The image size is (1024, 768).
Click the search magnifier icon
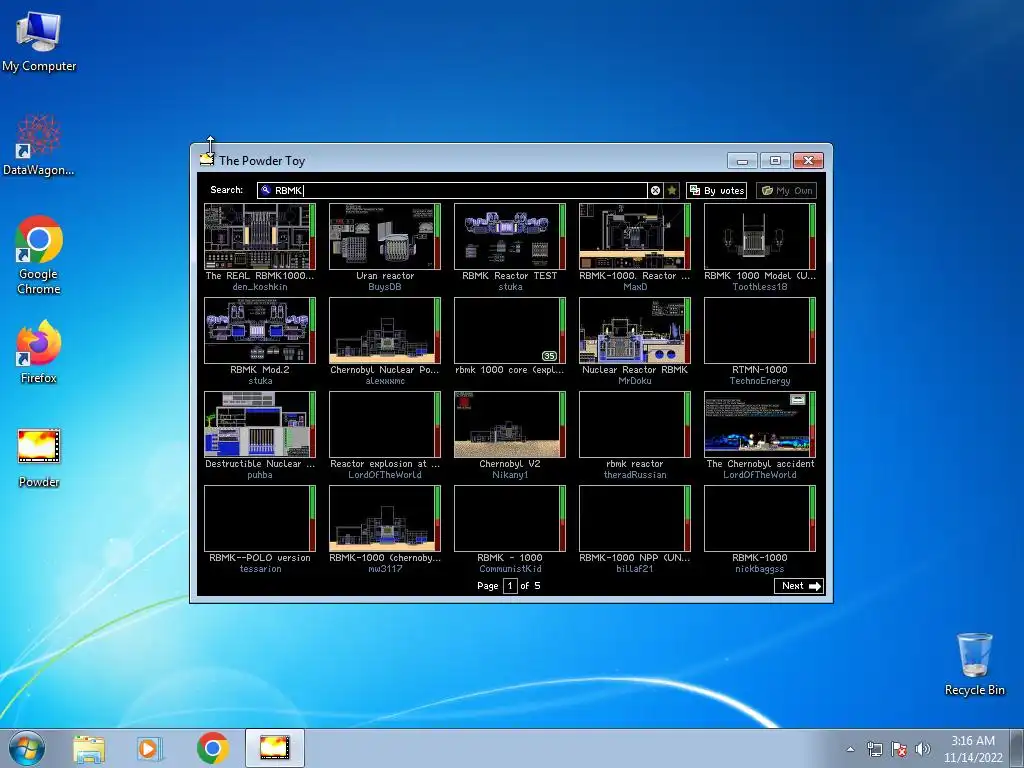(266, 190)
